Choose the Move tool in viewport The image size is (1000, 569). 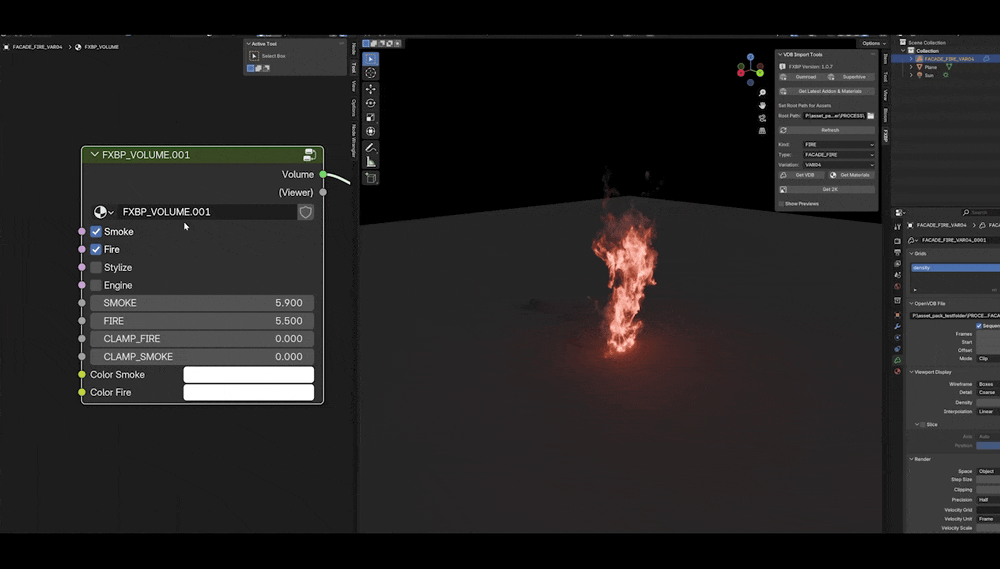[371, 89]
